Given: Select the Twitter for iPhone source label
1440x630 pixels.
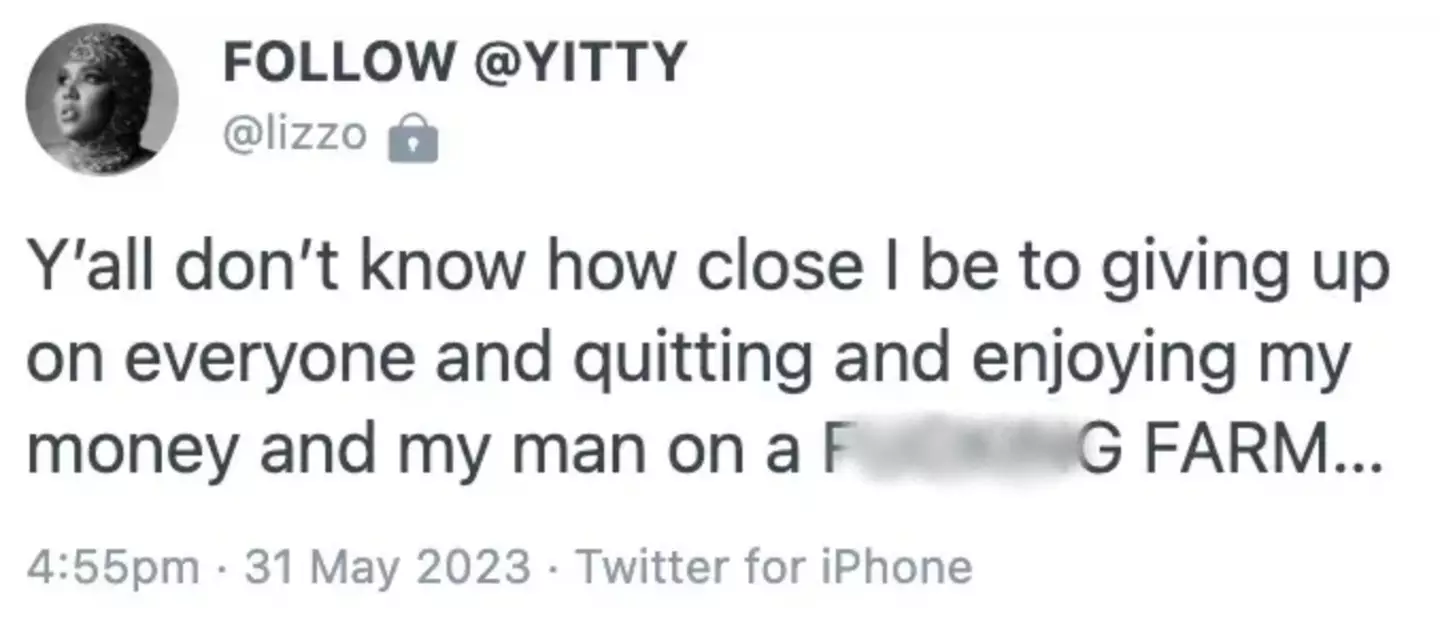Looking at the screenshot, I should (774, 566).
